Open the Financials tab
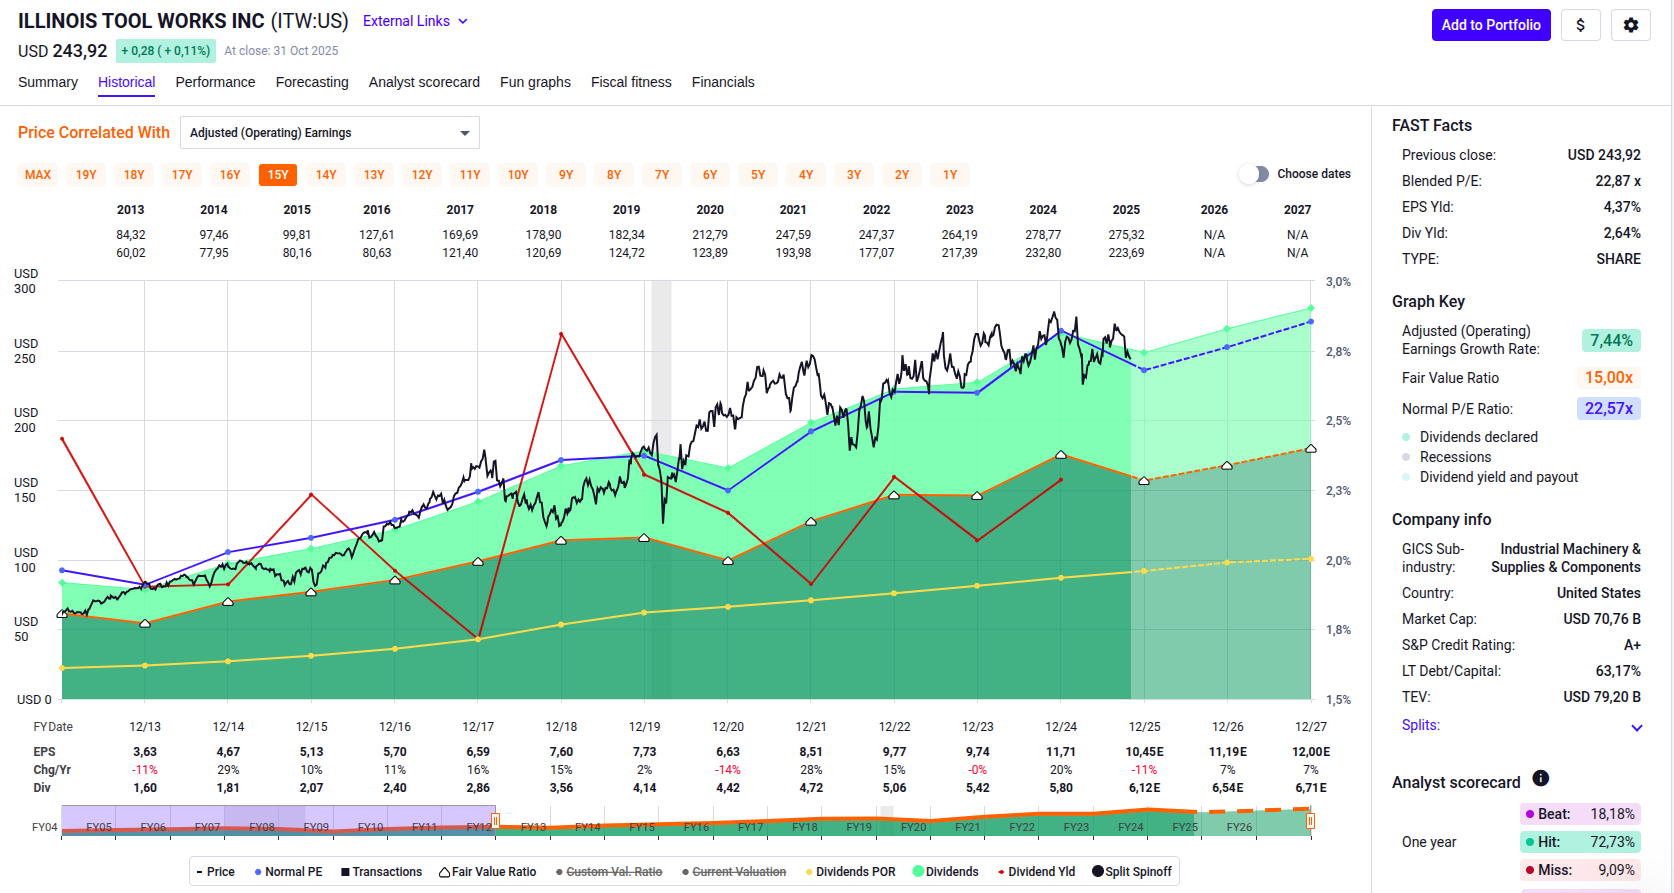The image size is (1674, 893). click(x=722, y=82)
